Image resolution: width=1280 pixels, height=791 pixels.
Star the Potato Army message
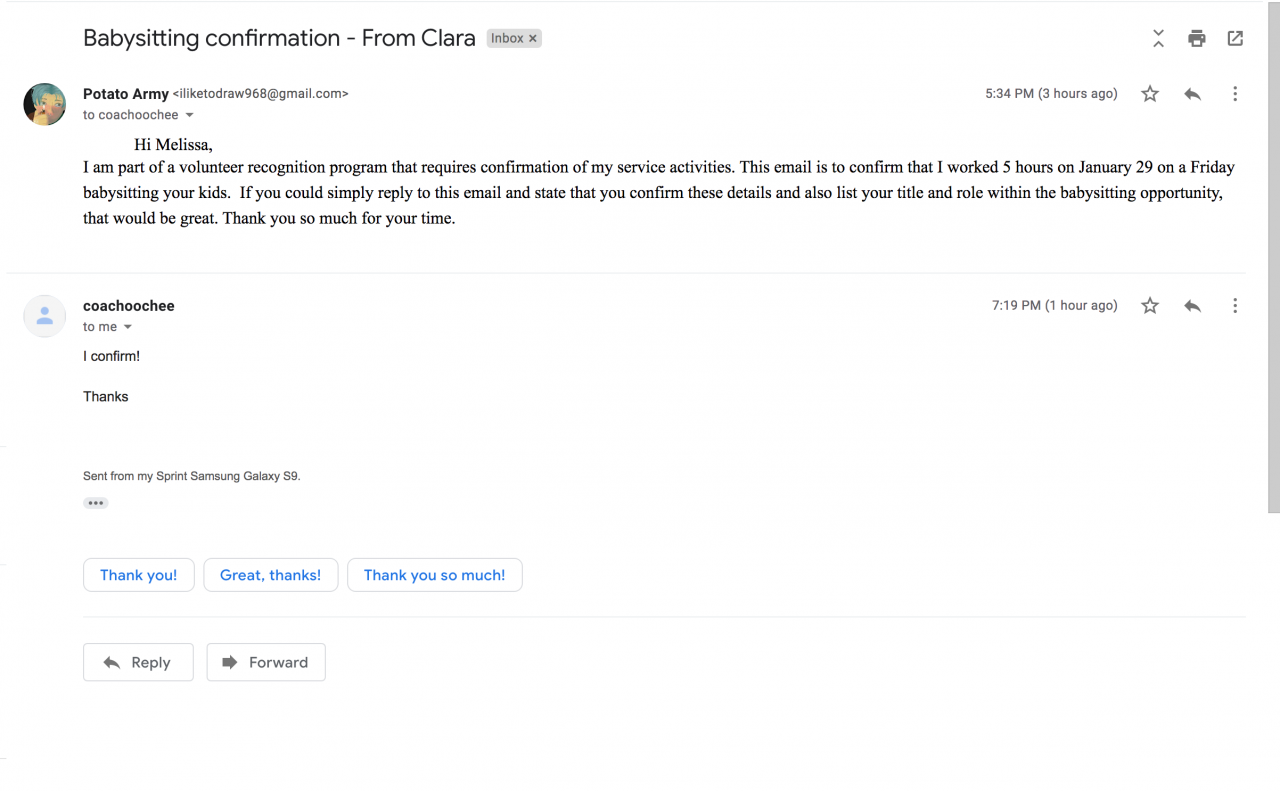click(x=1150, y=94)
